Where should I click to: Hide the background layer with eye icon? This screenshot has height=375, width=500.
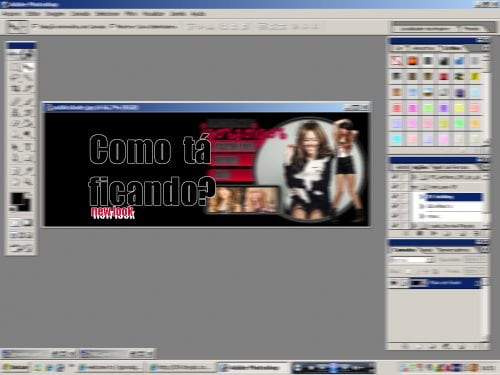pyautogui.click(x=394, y=283)
